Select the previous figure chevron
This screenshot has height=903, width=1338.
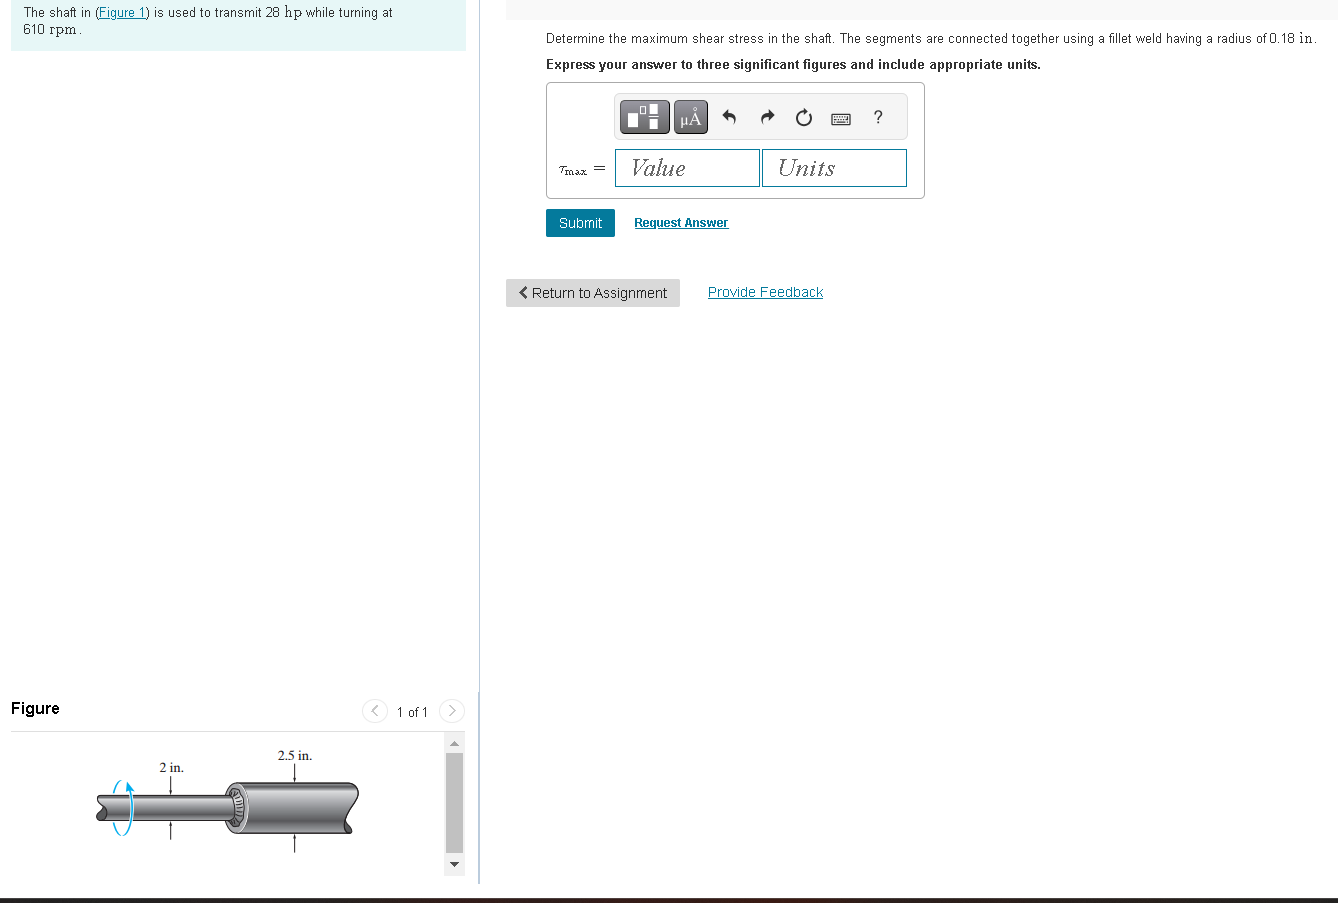pyautogui.click(x=374, y=710)
